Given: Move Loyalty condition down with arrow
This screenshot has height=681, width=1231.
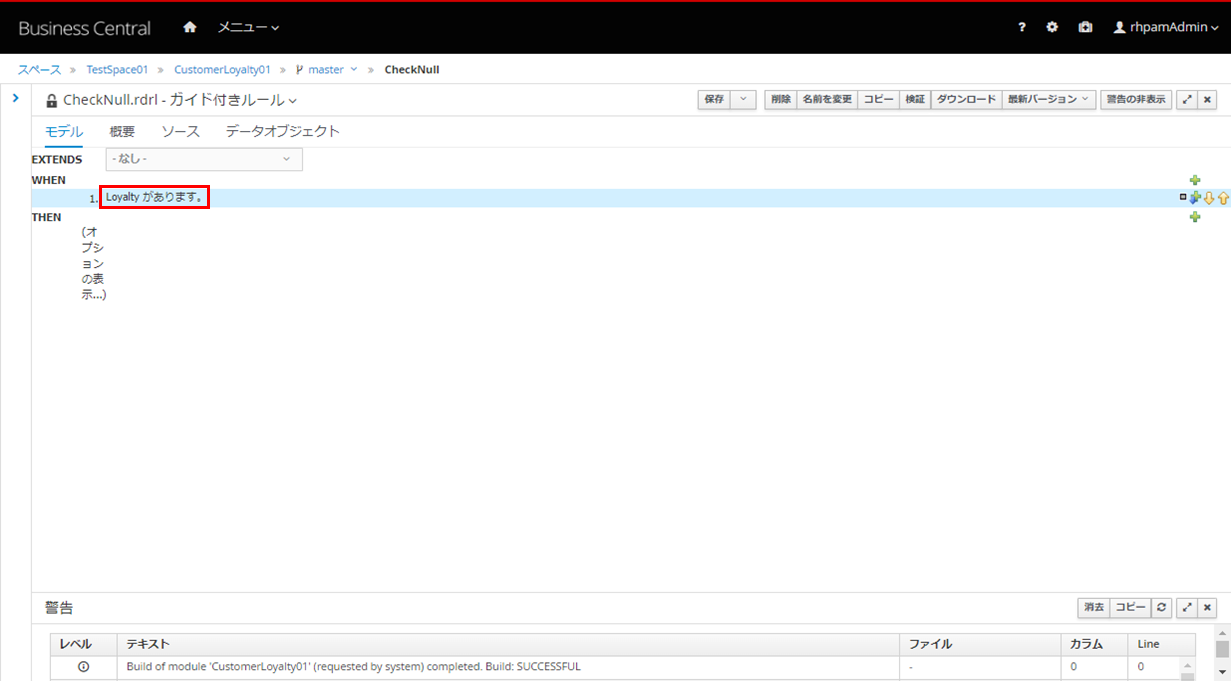Looking at the screenshot, I should coord(1208,198).
